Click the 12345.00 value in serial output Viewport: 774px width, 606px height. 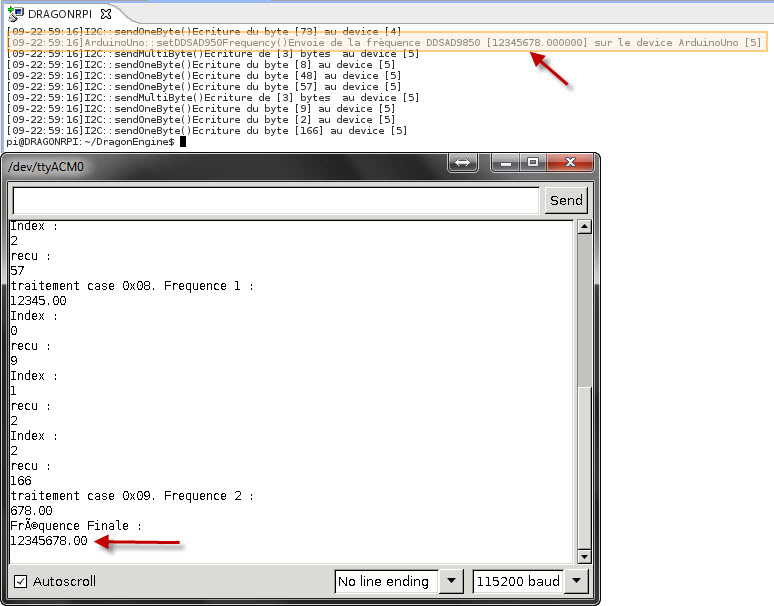click(38, 301)
